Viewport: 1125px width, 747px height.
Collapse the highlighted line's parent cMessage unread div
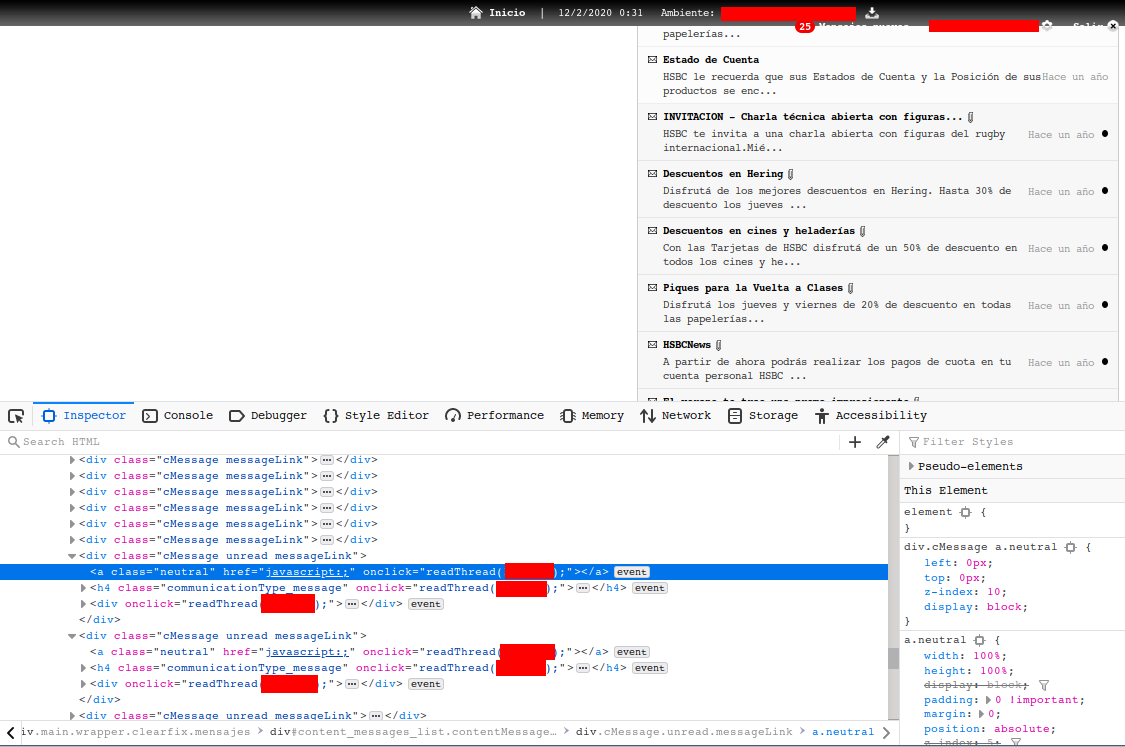(72, 556)
